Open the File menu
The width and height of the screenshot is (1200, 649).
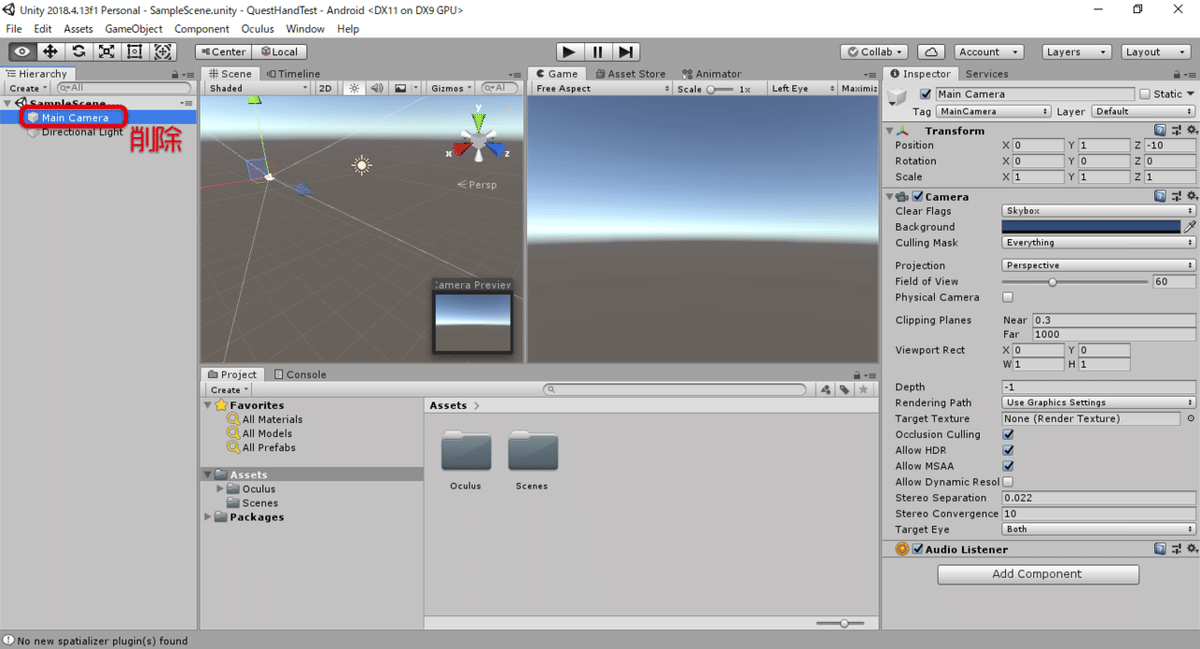tap(14, 29)
